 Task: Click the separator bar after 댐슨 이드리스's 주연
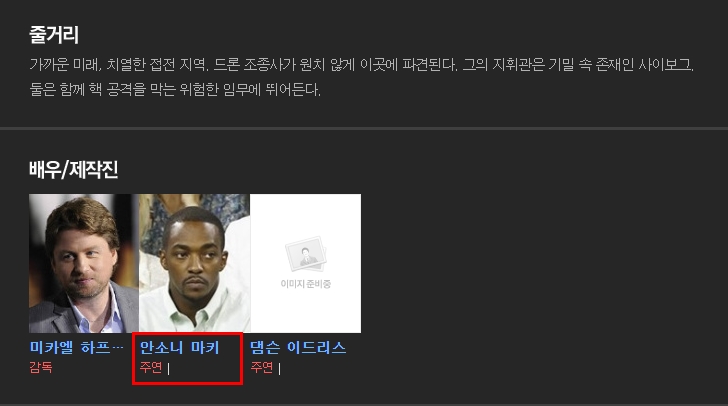279,368
